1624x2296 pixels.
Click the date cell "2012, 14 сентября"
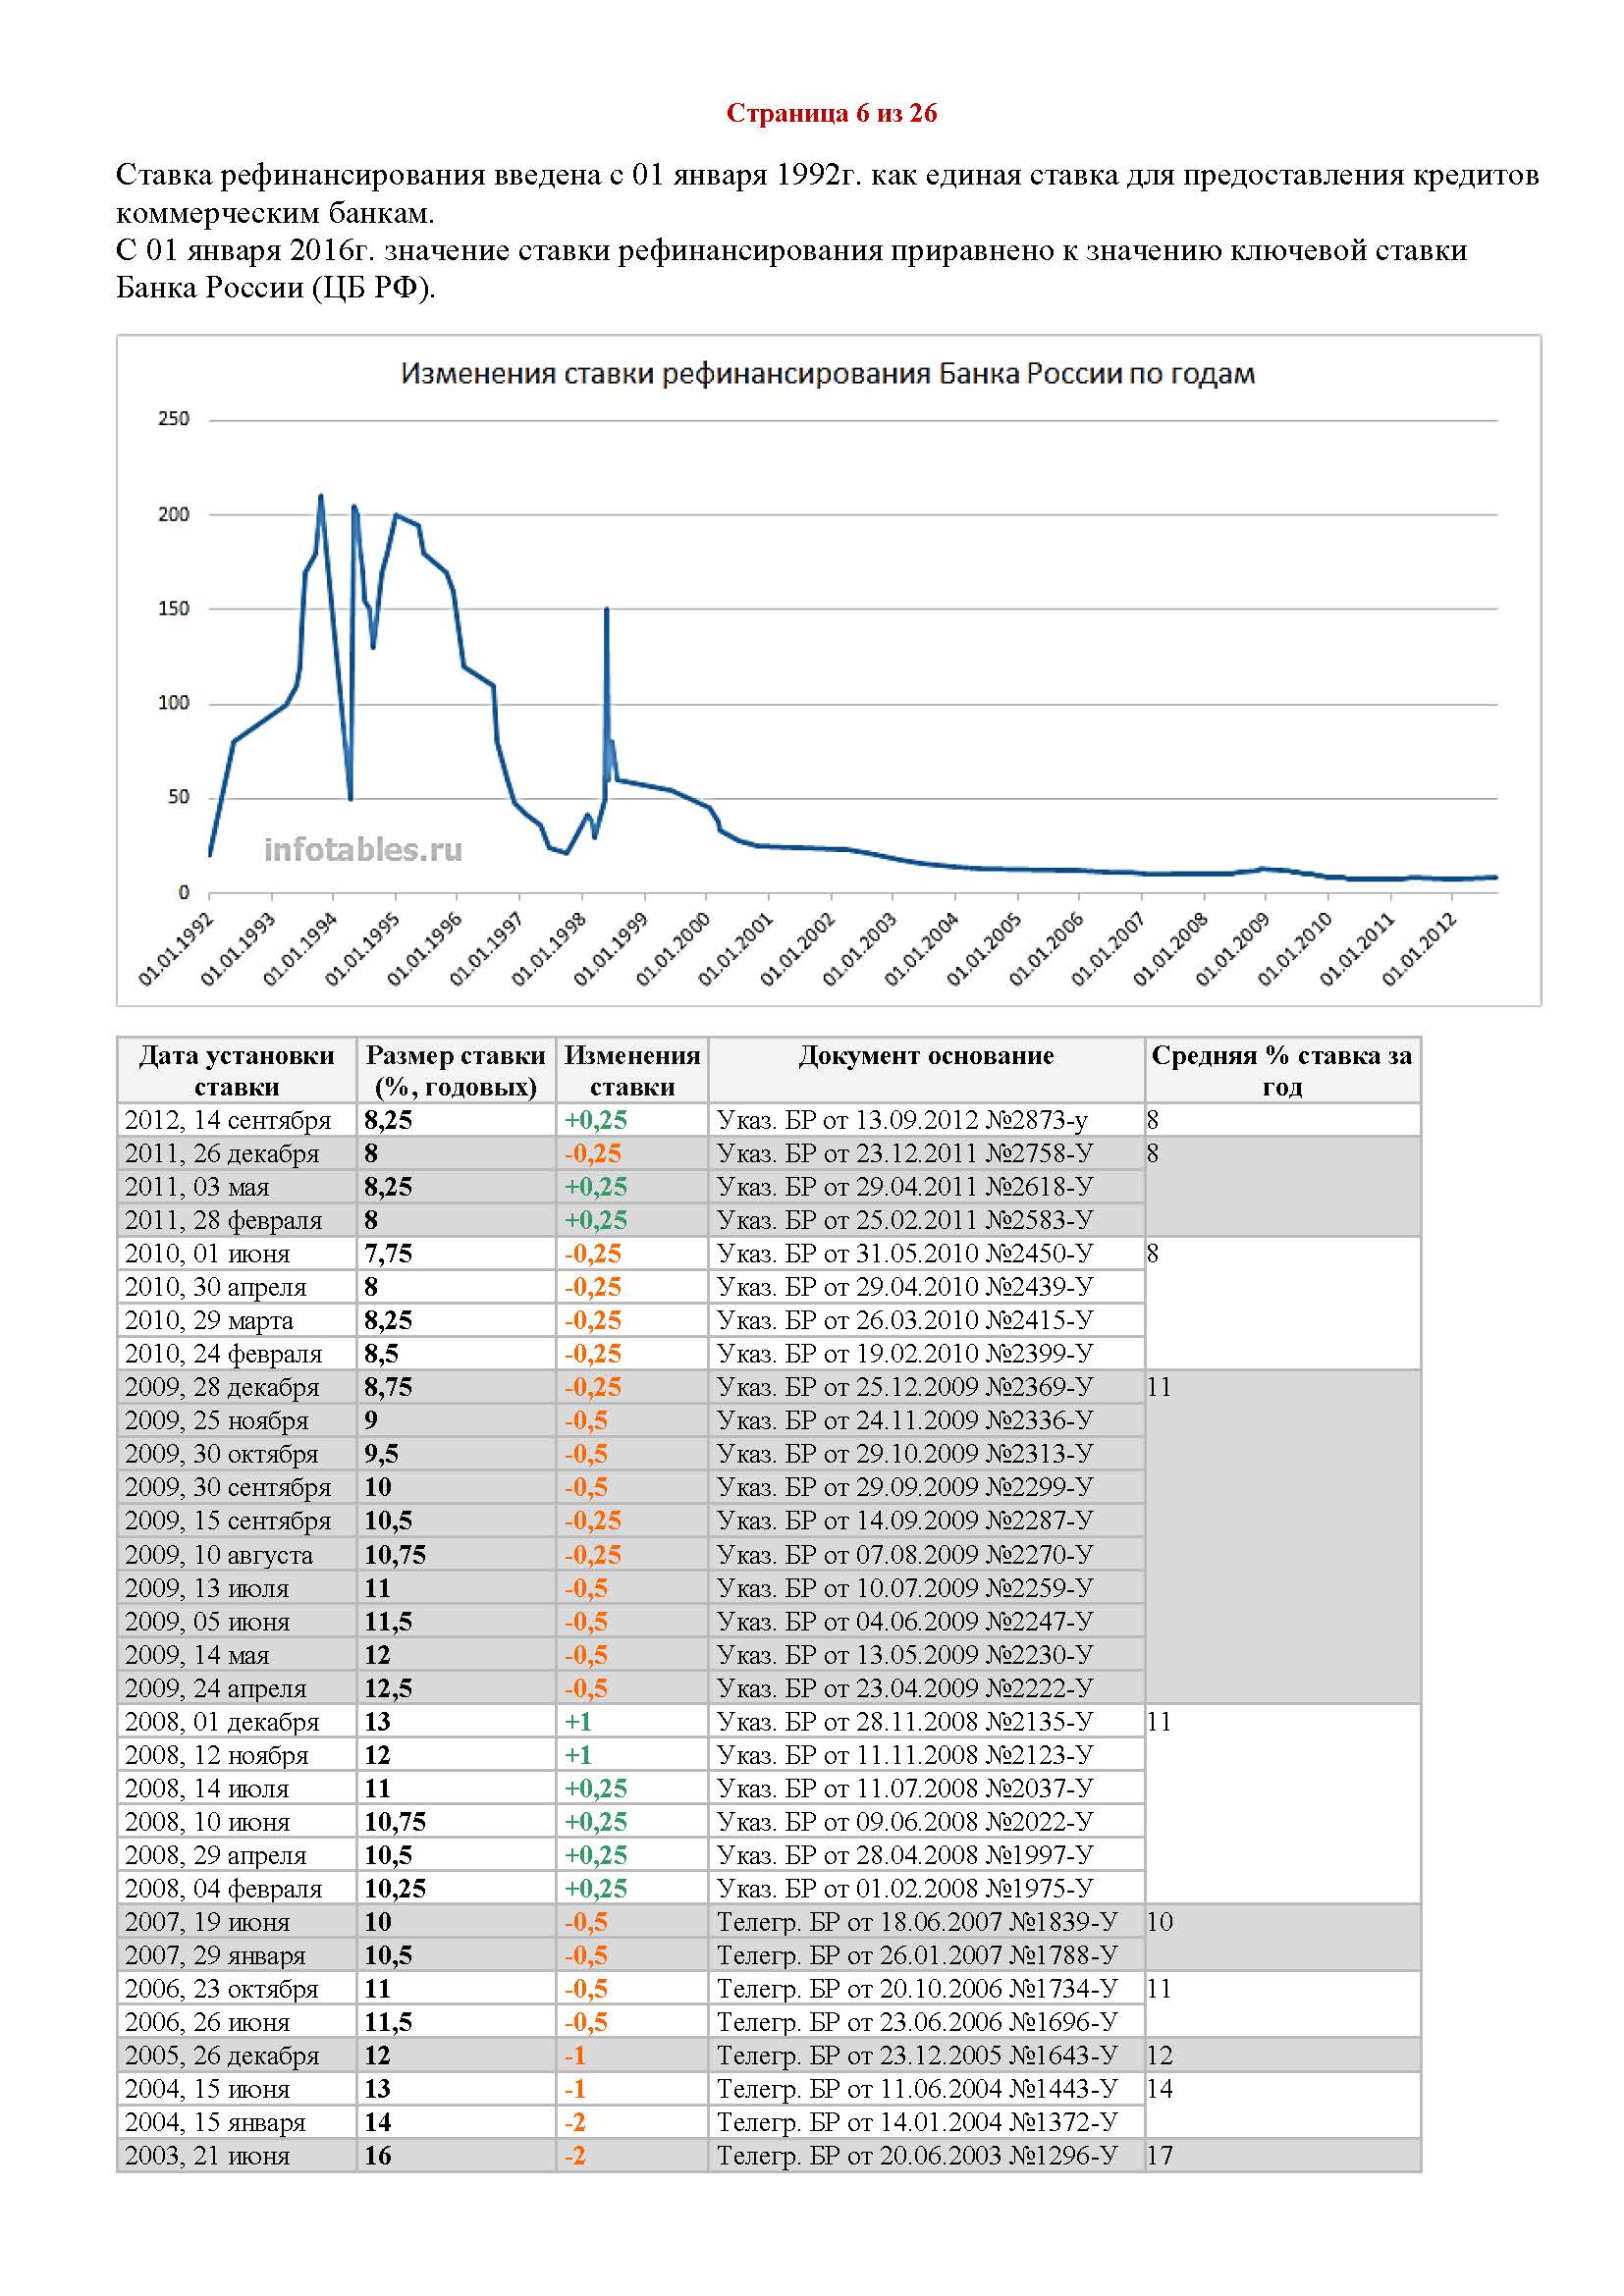coord(228,1120)
